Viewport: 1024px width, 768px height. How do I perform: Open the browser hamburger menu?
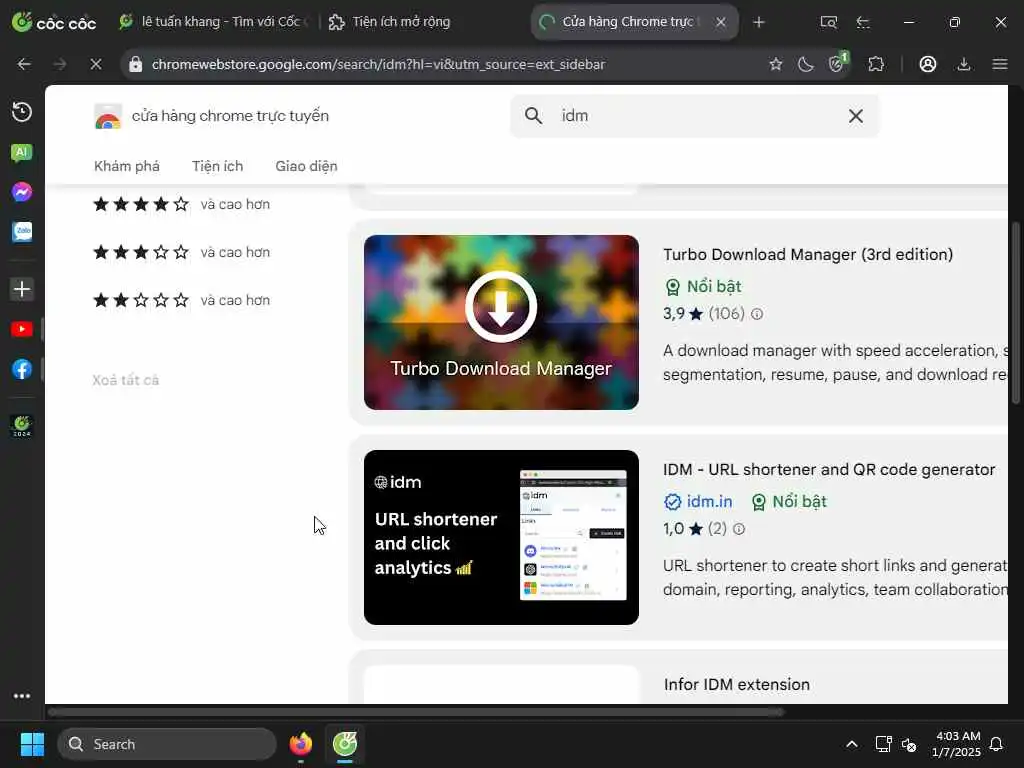tap(1000, 64)
